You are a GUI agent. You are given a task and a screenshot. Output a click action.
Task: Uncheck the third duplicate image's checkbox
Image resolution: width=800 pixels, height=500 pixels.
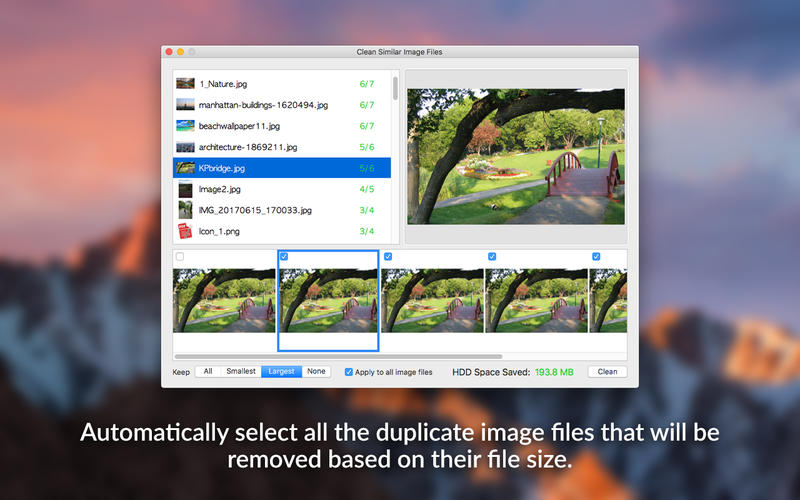click(x=388, y=257)
